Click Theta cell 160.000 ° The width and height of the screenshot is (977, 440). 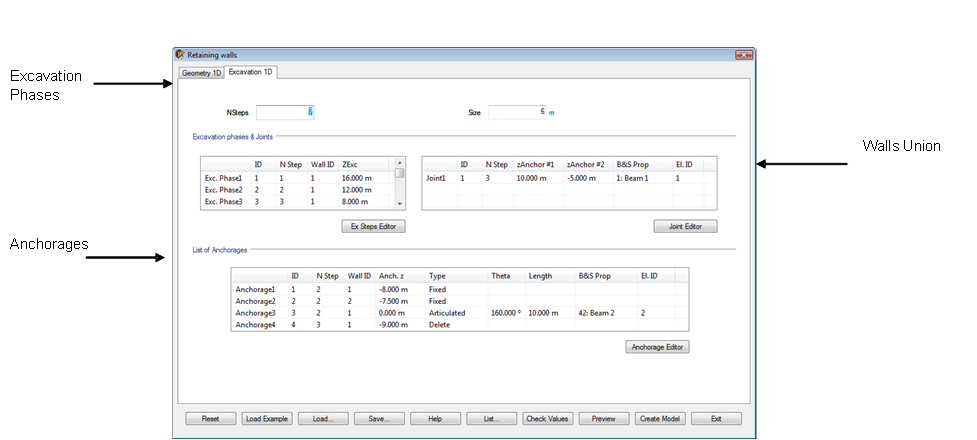coord(506,313)
